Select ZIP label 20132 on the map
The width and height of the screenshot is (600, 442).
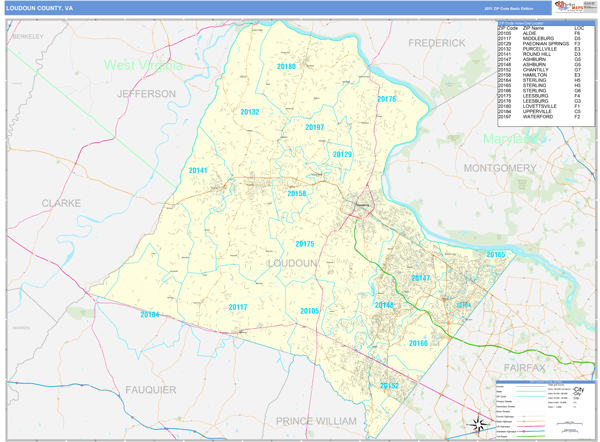(x=249, y=112)
